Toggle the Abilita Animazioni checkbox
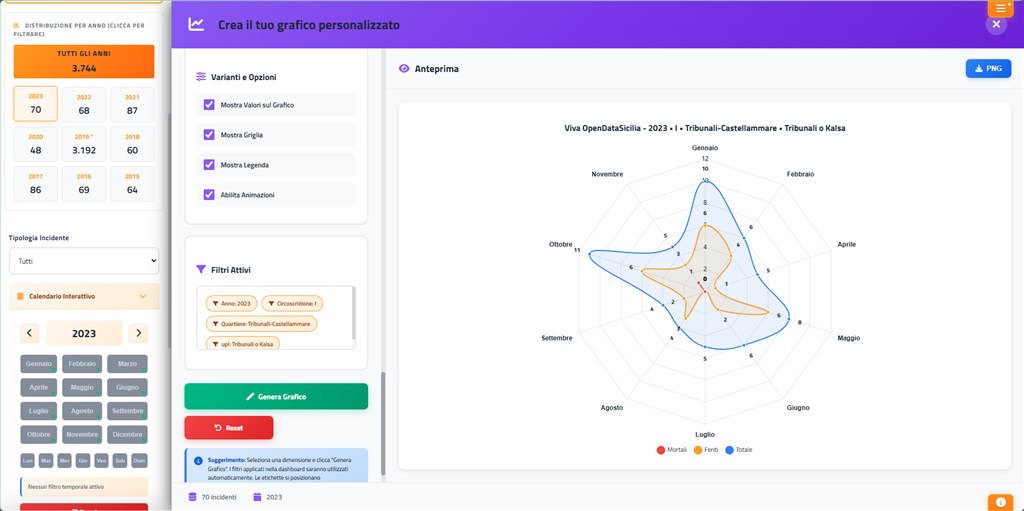The height and width of the screenshot is (511, 1024). pyautogui.click(x=209, y=195)
